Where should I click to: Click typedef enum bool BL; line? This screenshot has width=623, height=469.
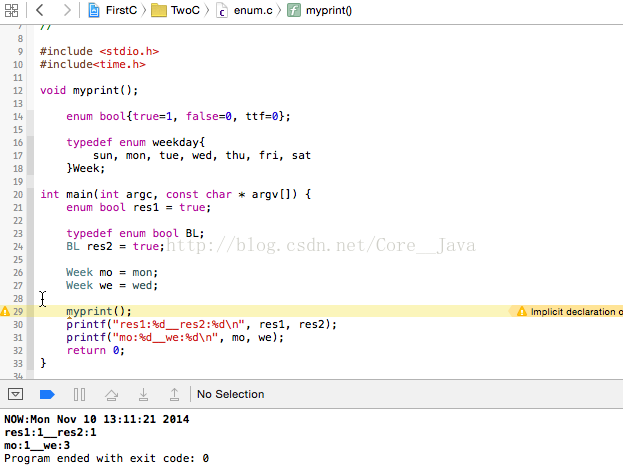pos(135,233)
